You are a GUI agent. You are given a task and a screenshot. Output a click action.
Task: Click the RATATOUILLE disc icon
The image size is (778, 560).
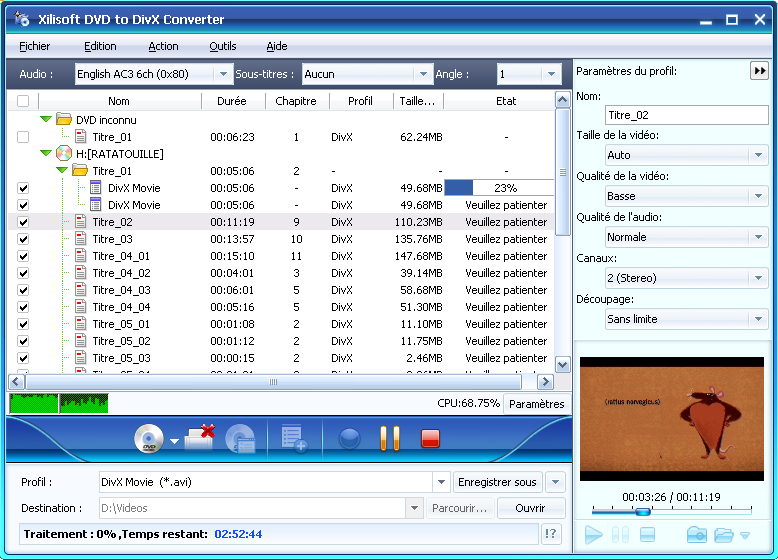point(64,153)
